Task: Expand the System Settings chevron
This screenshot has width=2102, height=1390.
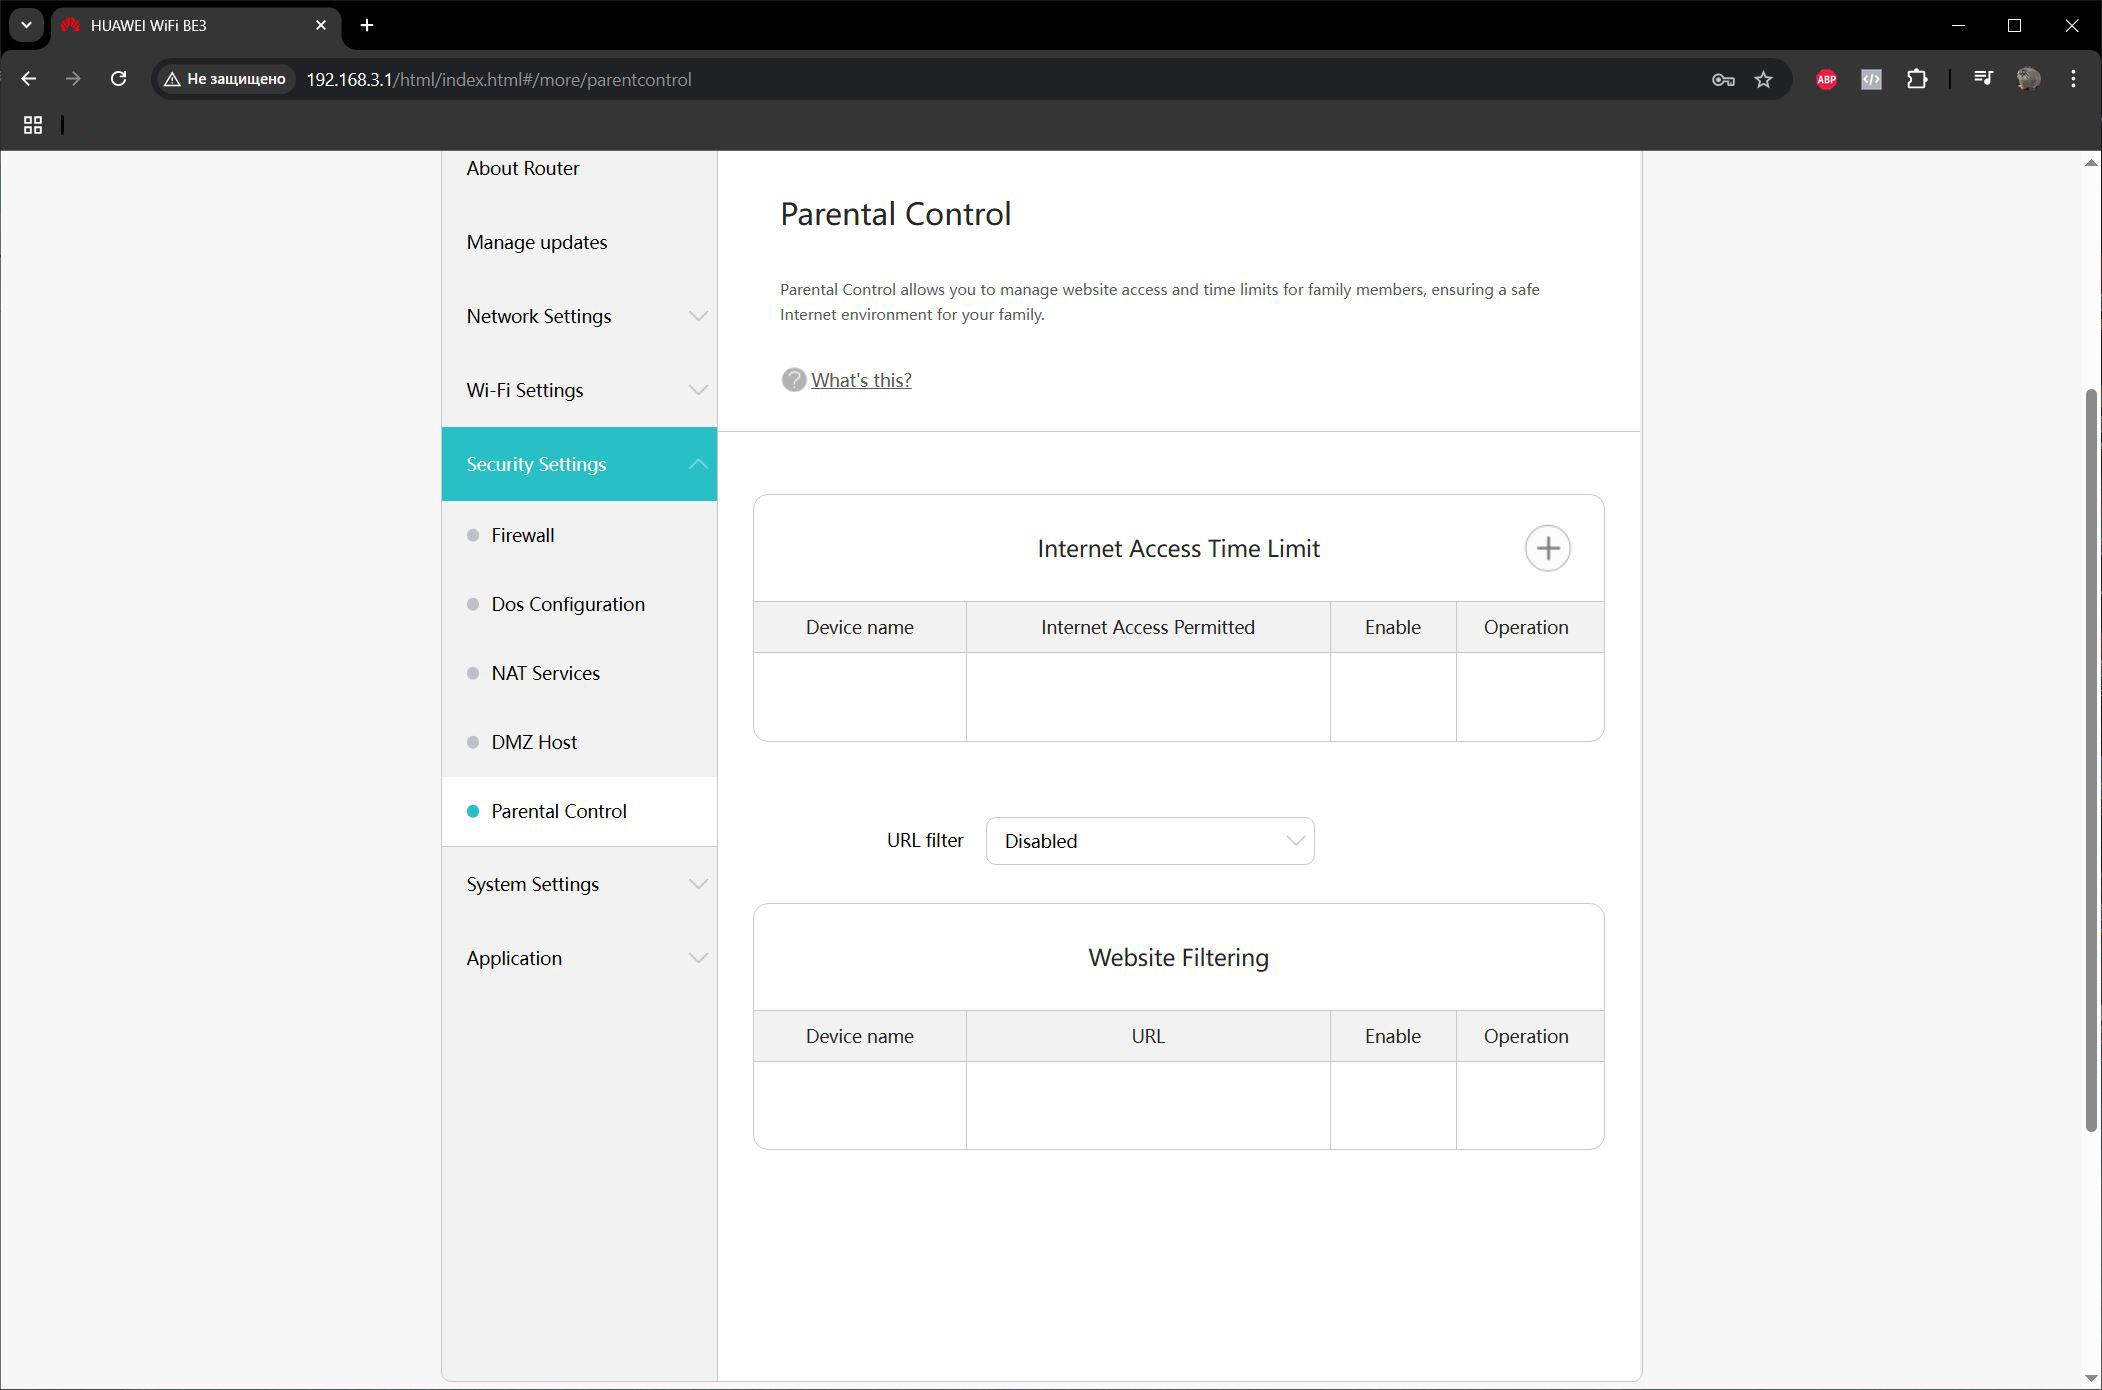Action: click(698, 884)
